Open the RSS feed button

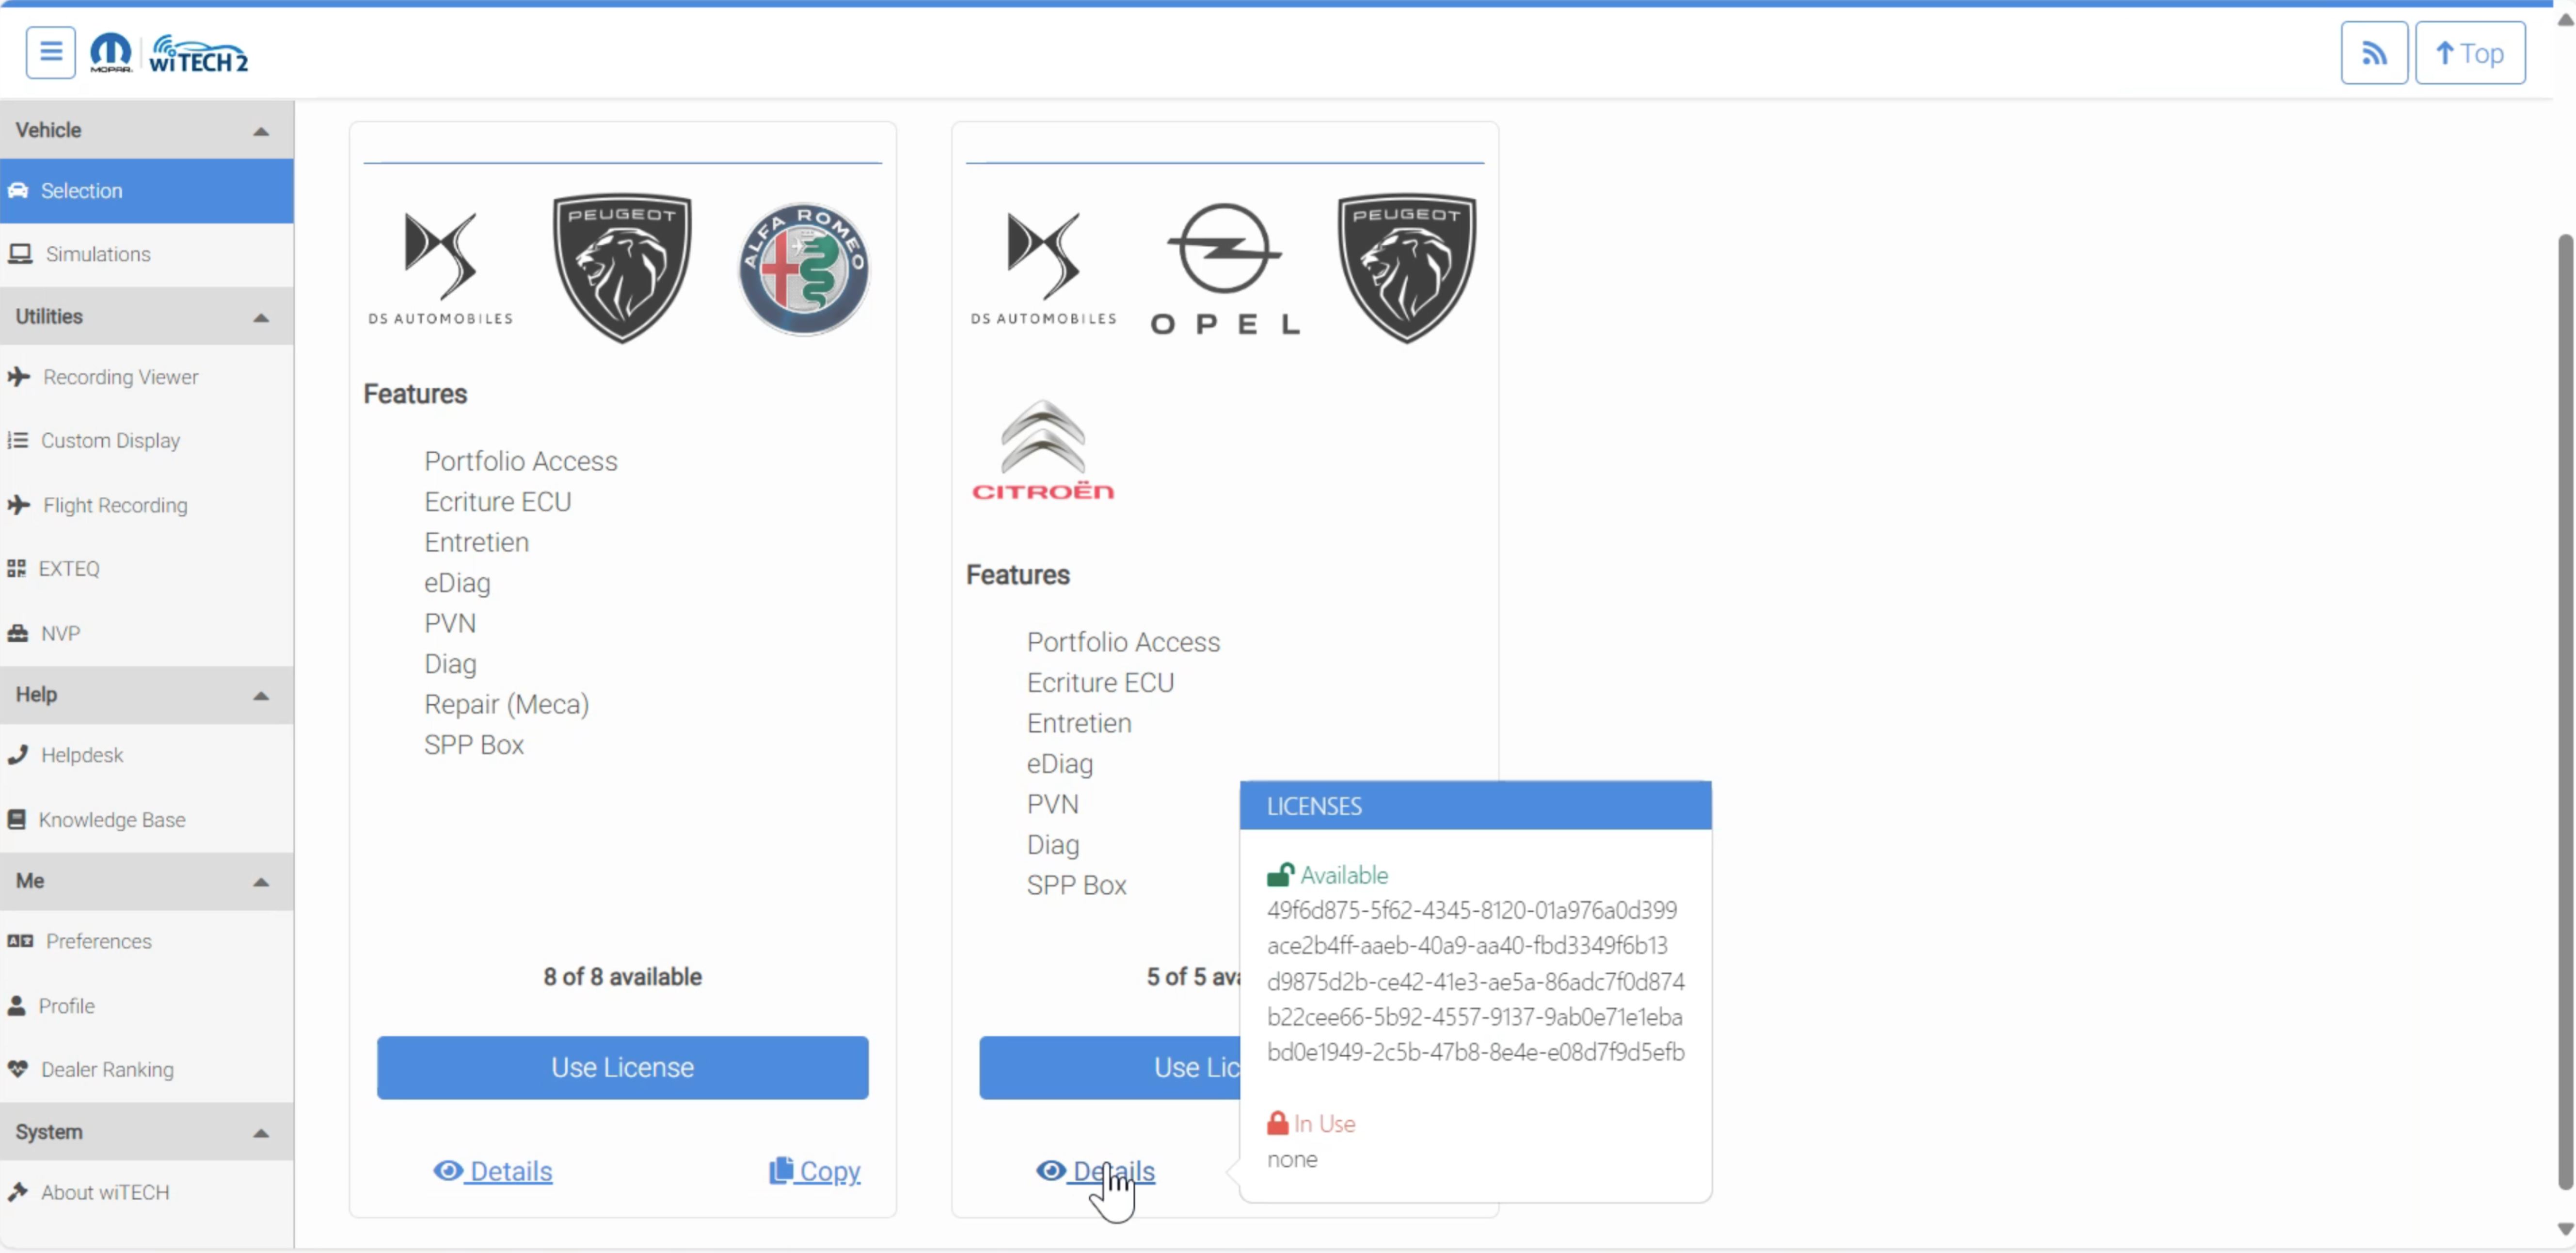[2374, 53]
